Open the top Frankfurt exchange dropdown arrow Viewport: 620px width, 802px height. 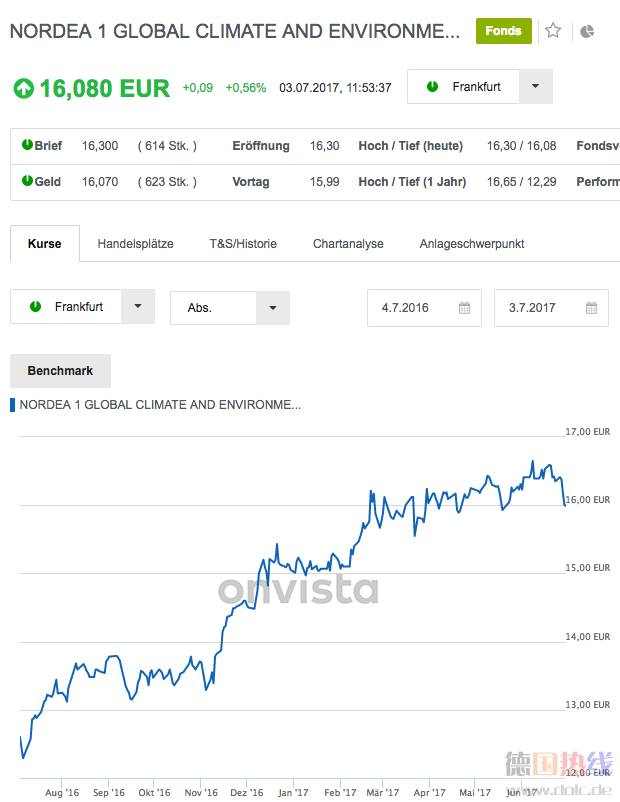point(536,86)
